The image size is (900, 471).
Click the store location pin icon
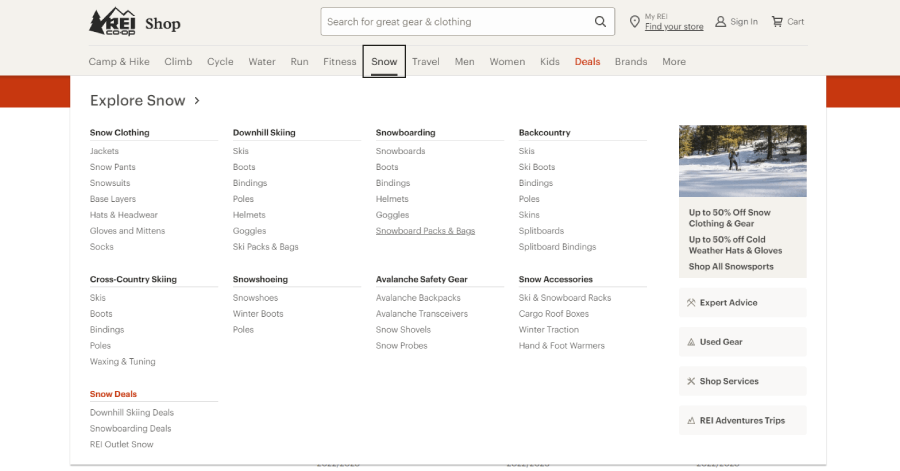(x=634, y=22)
